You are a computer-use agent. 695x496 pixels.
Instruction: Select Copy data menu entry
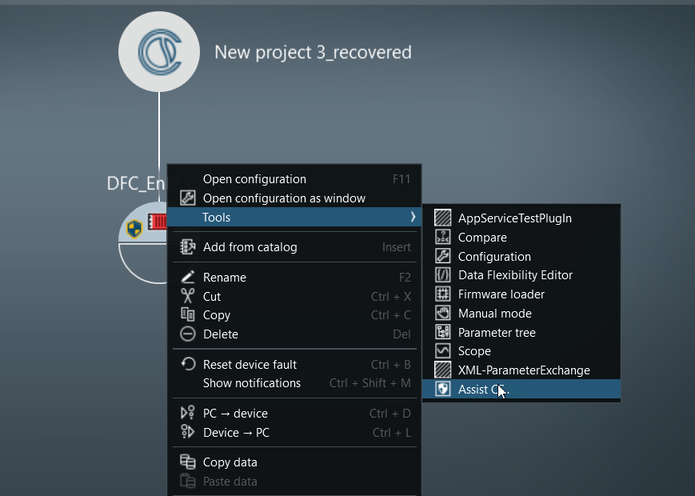[x=230, y=462]
